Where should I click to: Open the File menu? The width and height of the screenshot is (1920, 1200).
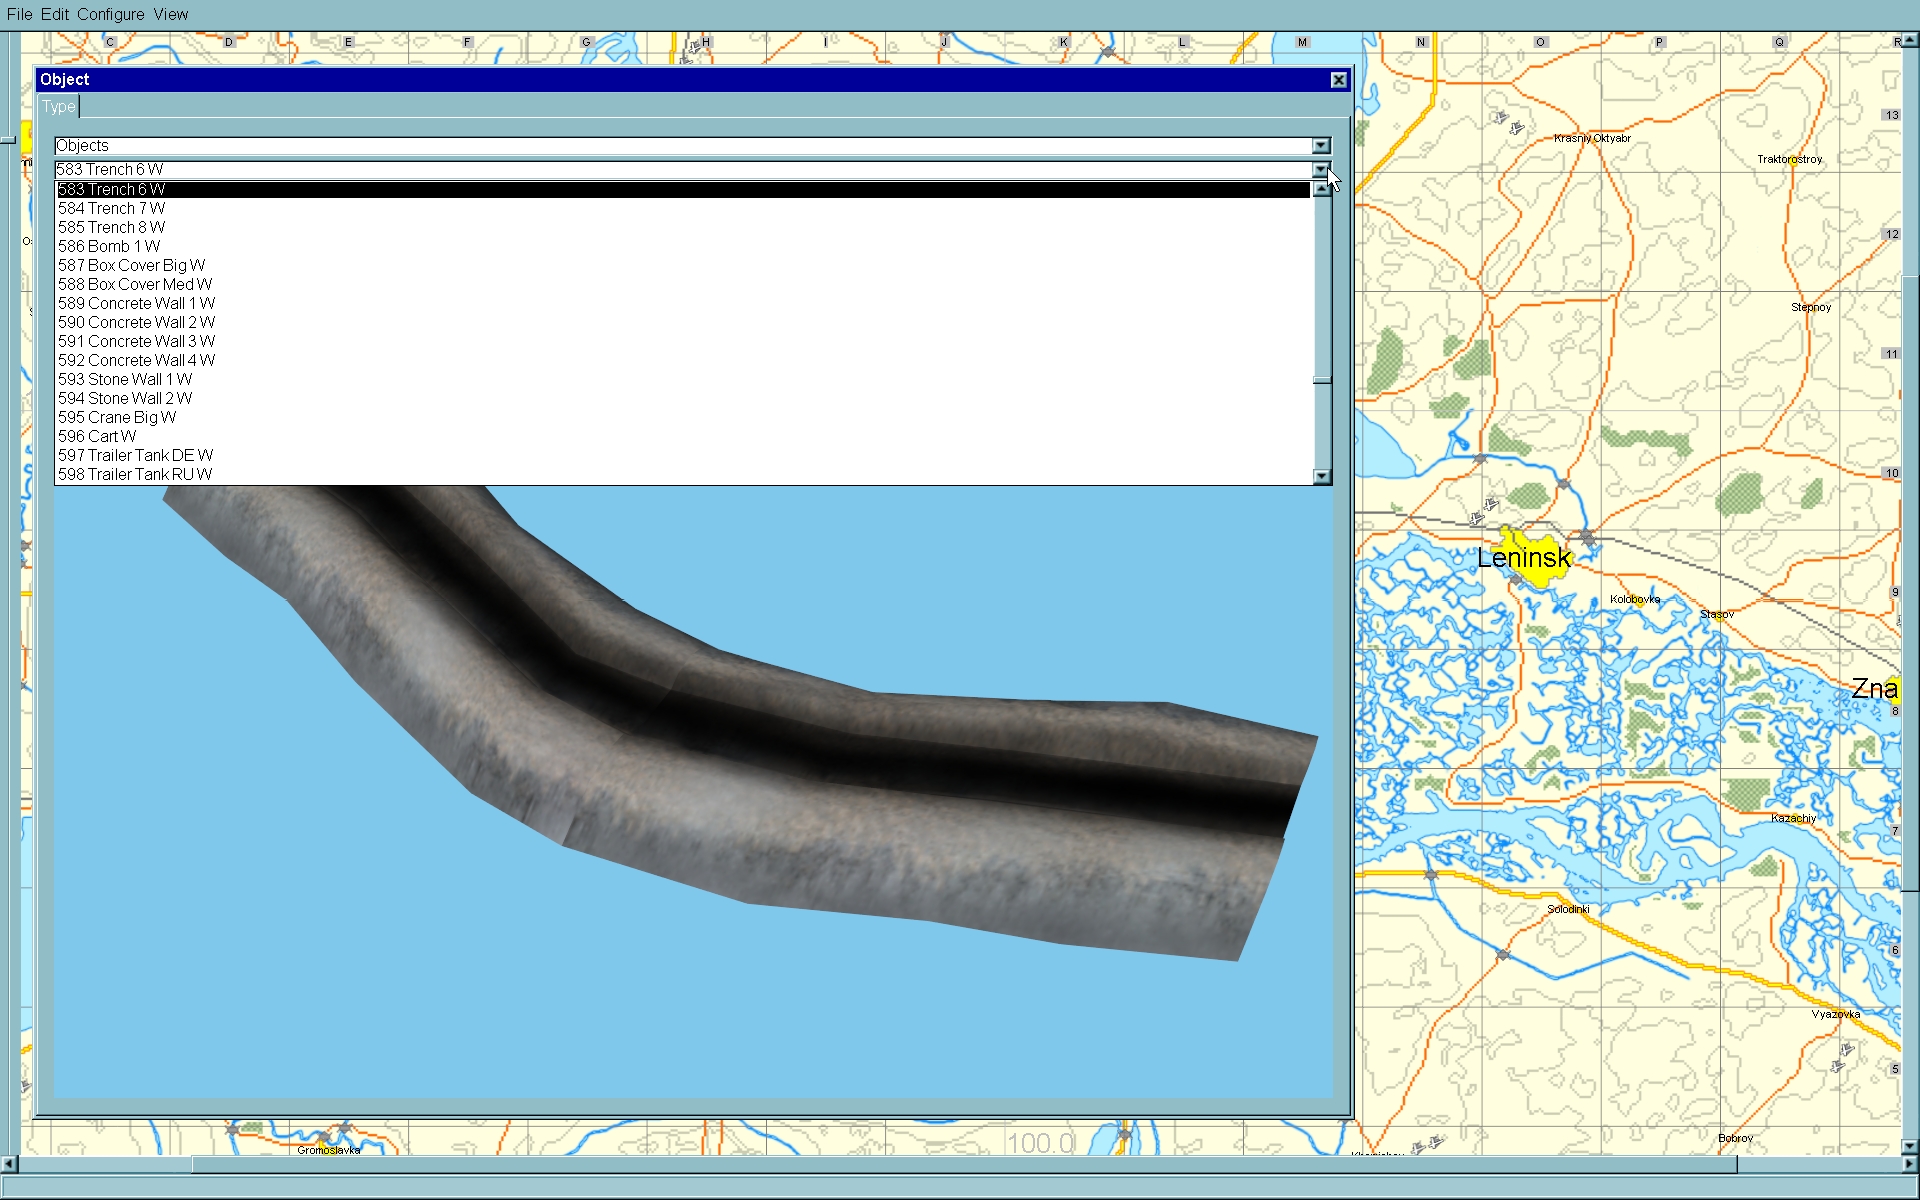(x=19, y=14)
